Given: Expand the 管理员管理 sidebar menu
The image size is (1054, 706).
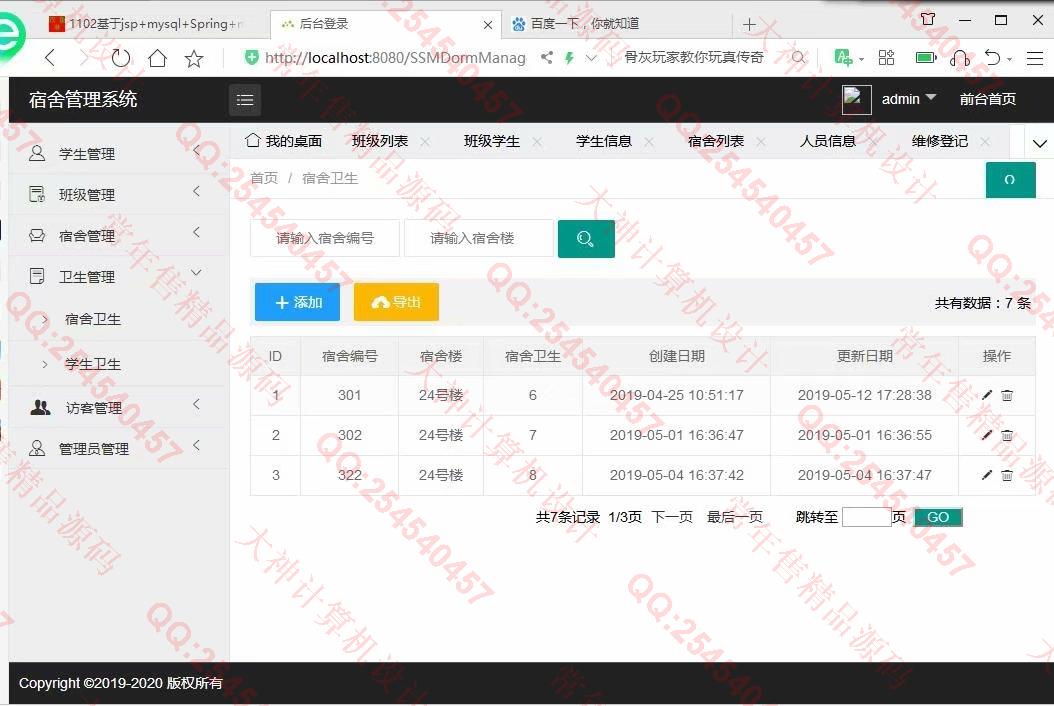Looking at the screenshot, I should pyautogui.click(x=119, y=449).
